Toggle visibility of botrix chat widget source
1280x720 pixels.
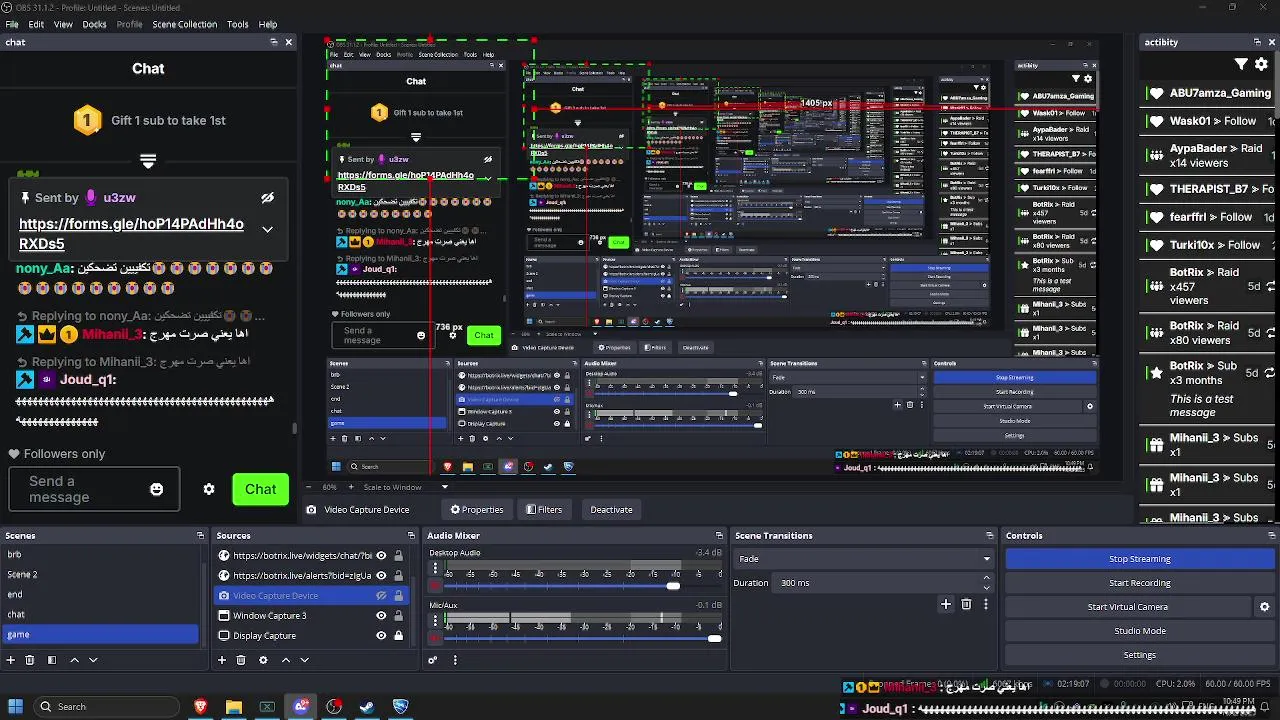pyautogui.click(x=381, y=556)
